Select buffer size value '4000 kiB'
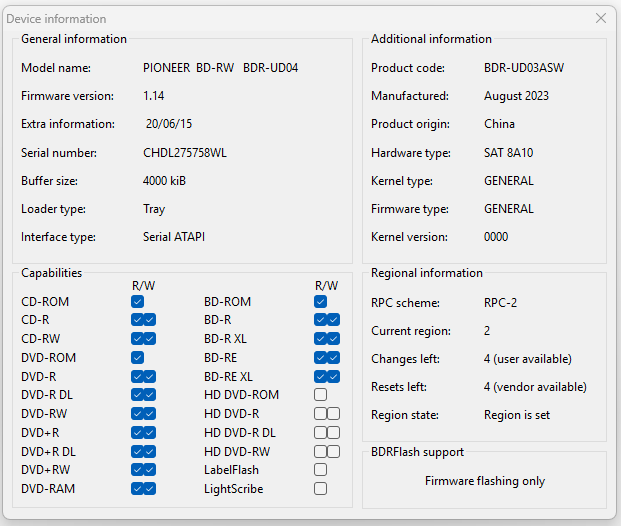This screenshot has height=526, width=621. click(164, 181)
